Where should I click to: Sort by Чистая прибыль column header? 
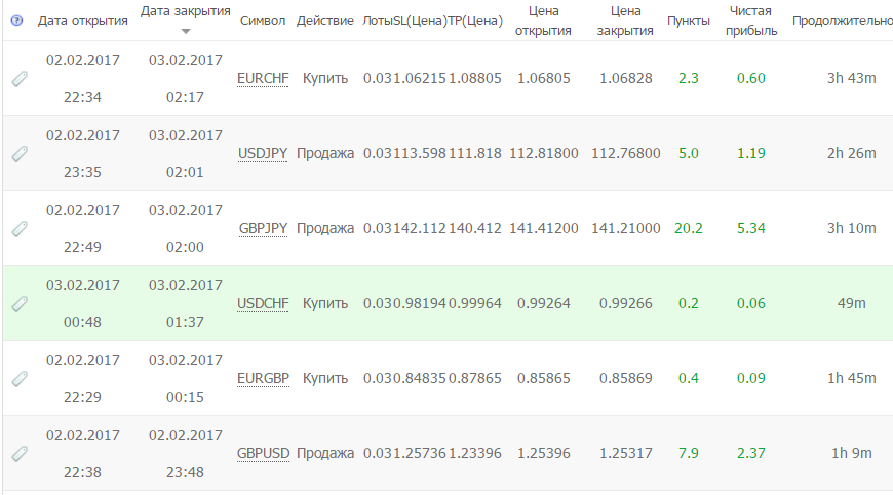tap(751, 21)
